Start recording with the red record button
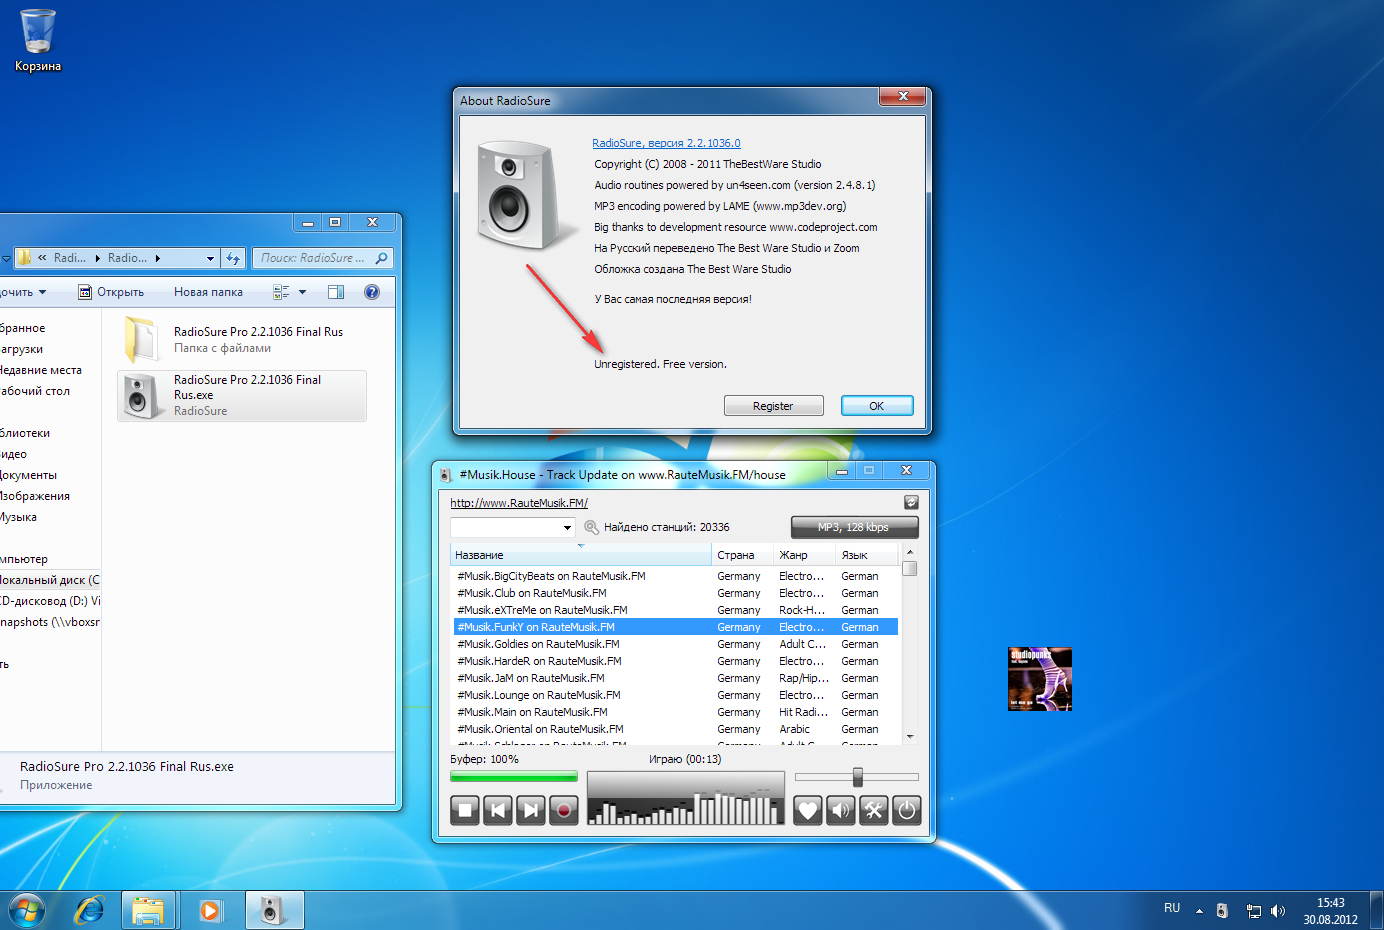The width and height of the screenshot is (1384, 930). [x=564, y=810]
